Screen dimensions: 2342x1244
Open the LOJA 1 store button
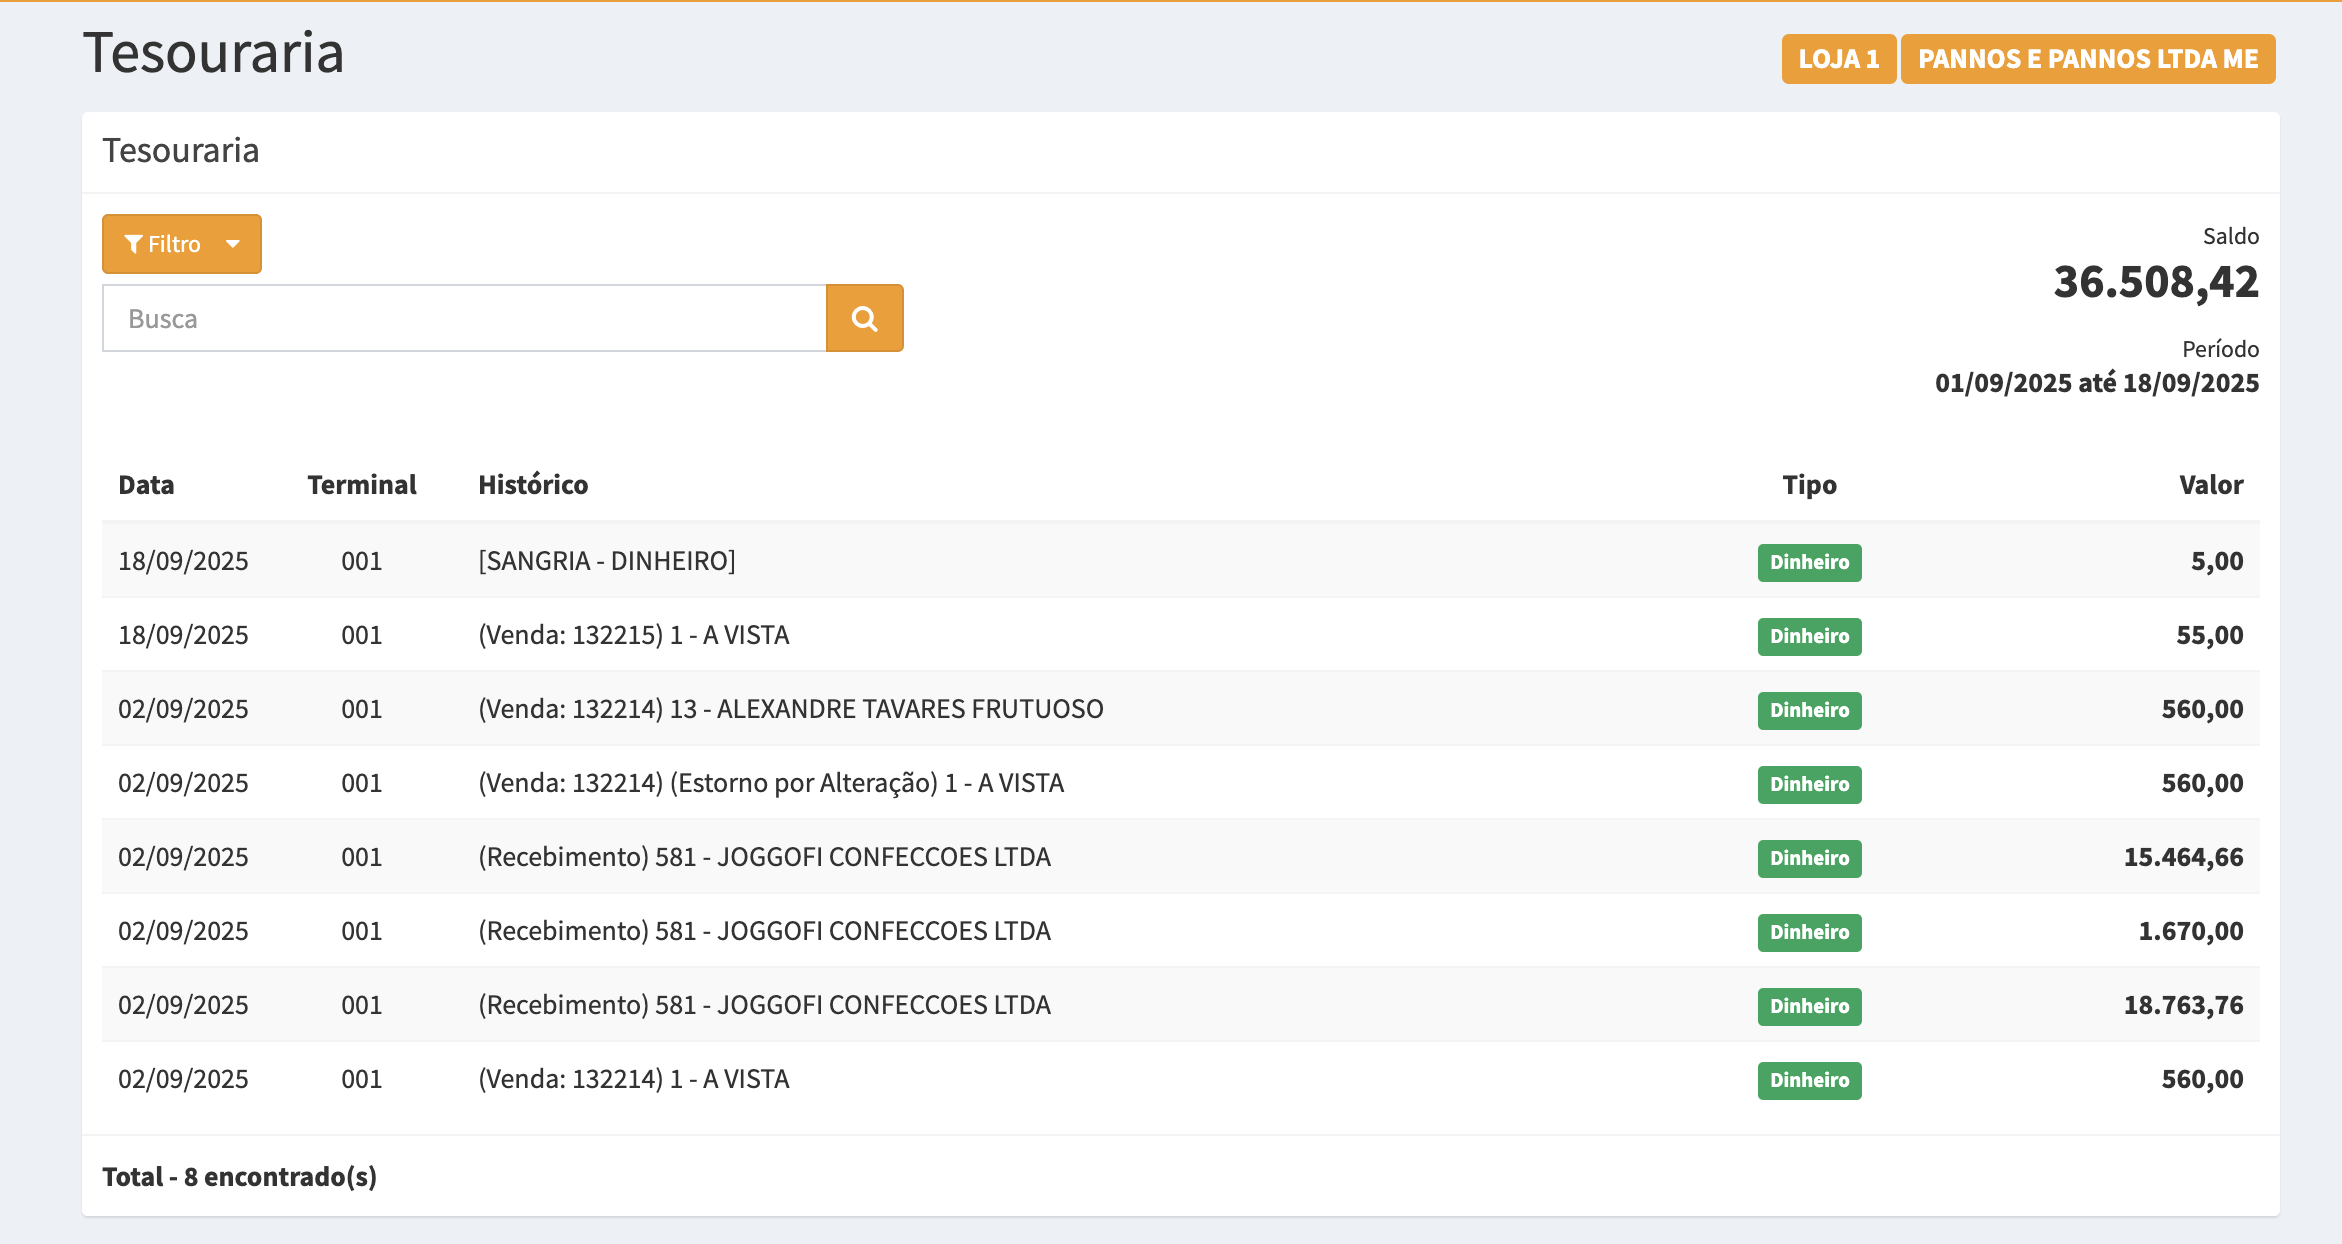[x=1838, y=59]
